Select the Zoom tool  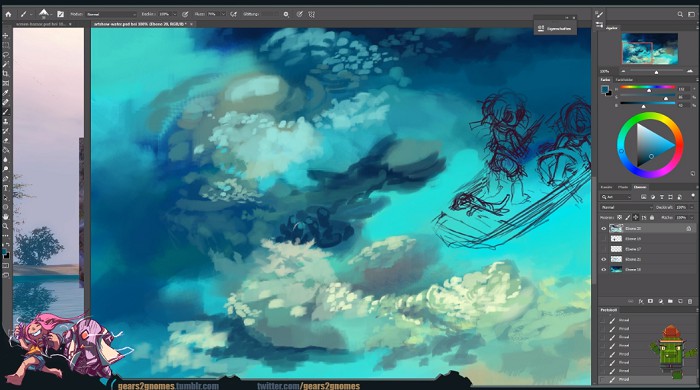6,226
